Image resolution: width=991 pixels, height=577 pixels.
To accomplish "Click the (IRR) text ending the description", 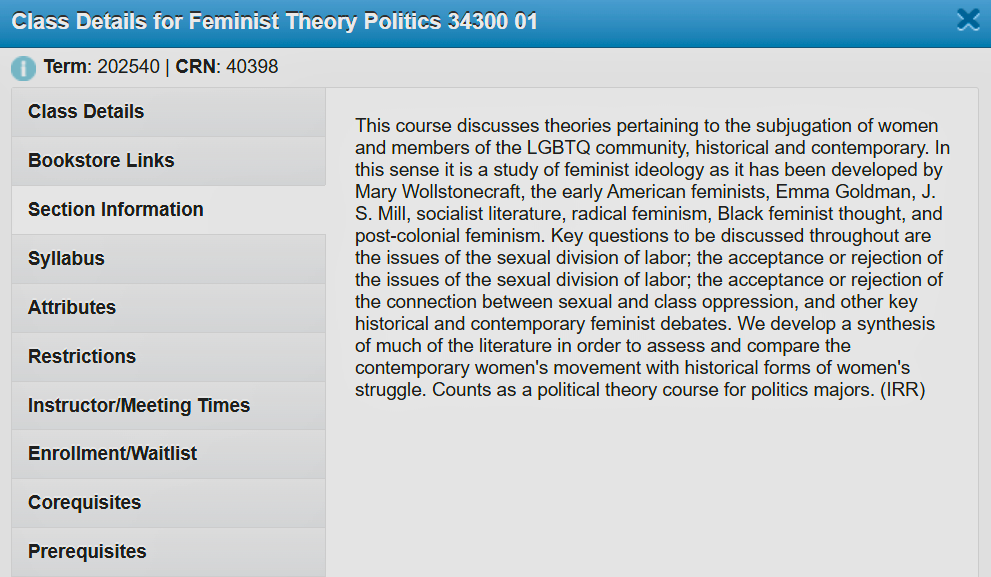I will click(903, 390).
